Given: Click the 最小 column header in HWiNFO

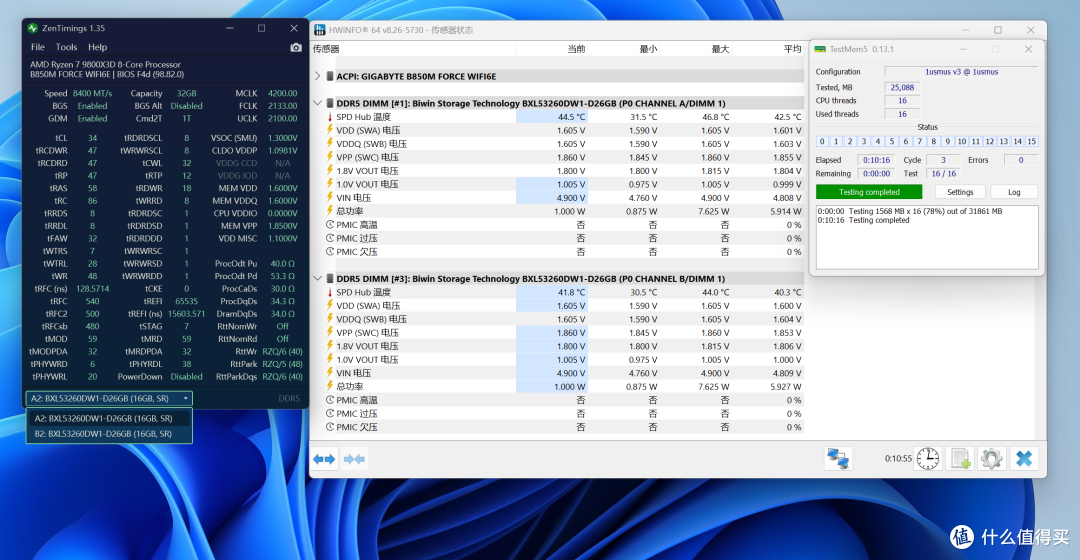Looking at the screenshot, I should point(647,49).
